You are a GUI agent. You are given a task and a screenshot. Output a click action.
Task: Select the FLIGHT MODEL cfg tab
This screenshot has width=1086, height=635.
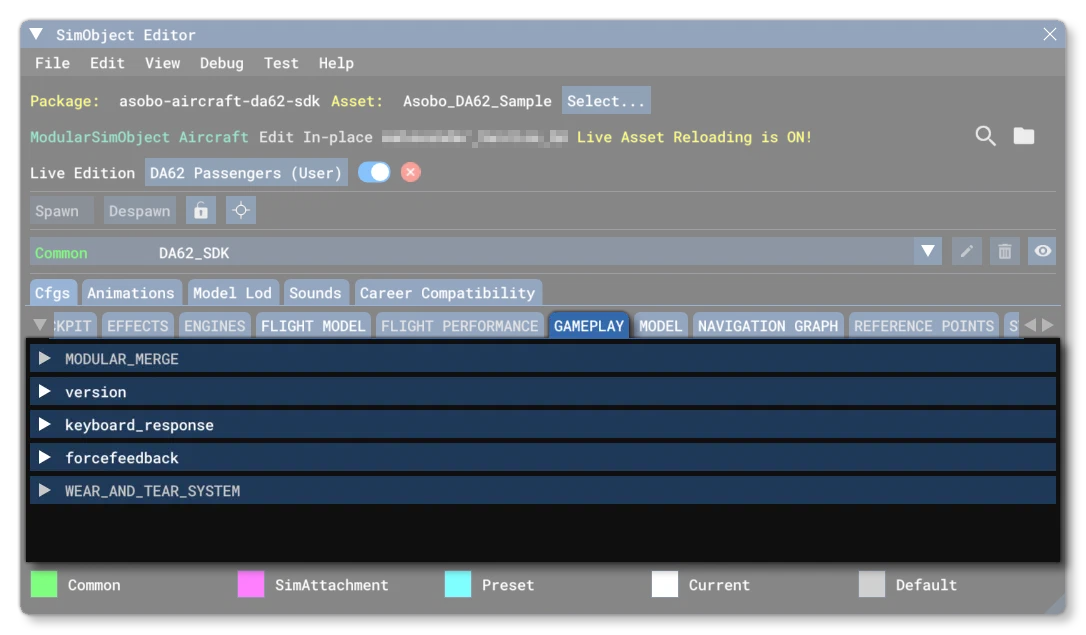pyautogui.click(x=313, y=325)
